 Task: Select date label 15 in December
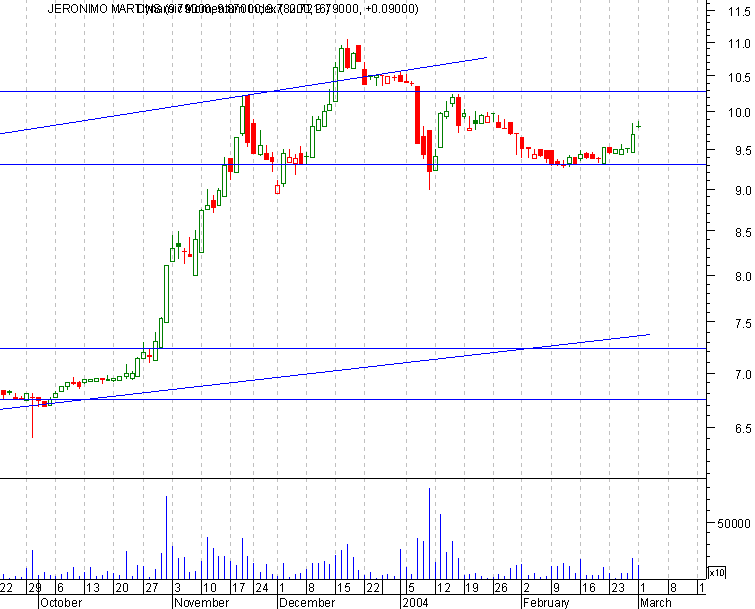(344, 588)
